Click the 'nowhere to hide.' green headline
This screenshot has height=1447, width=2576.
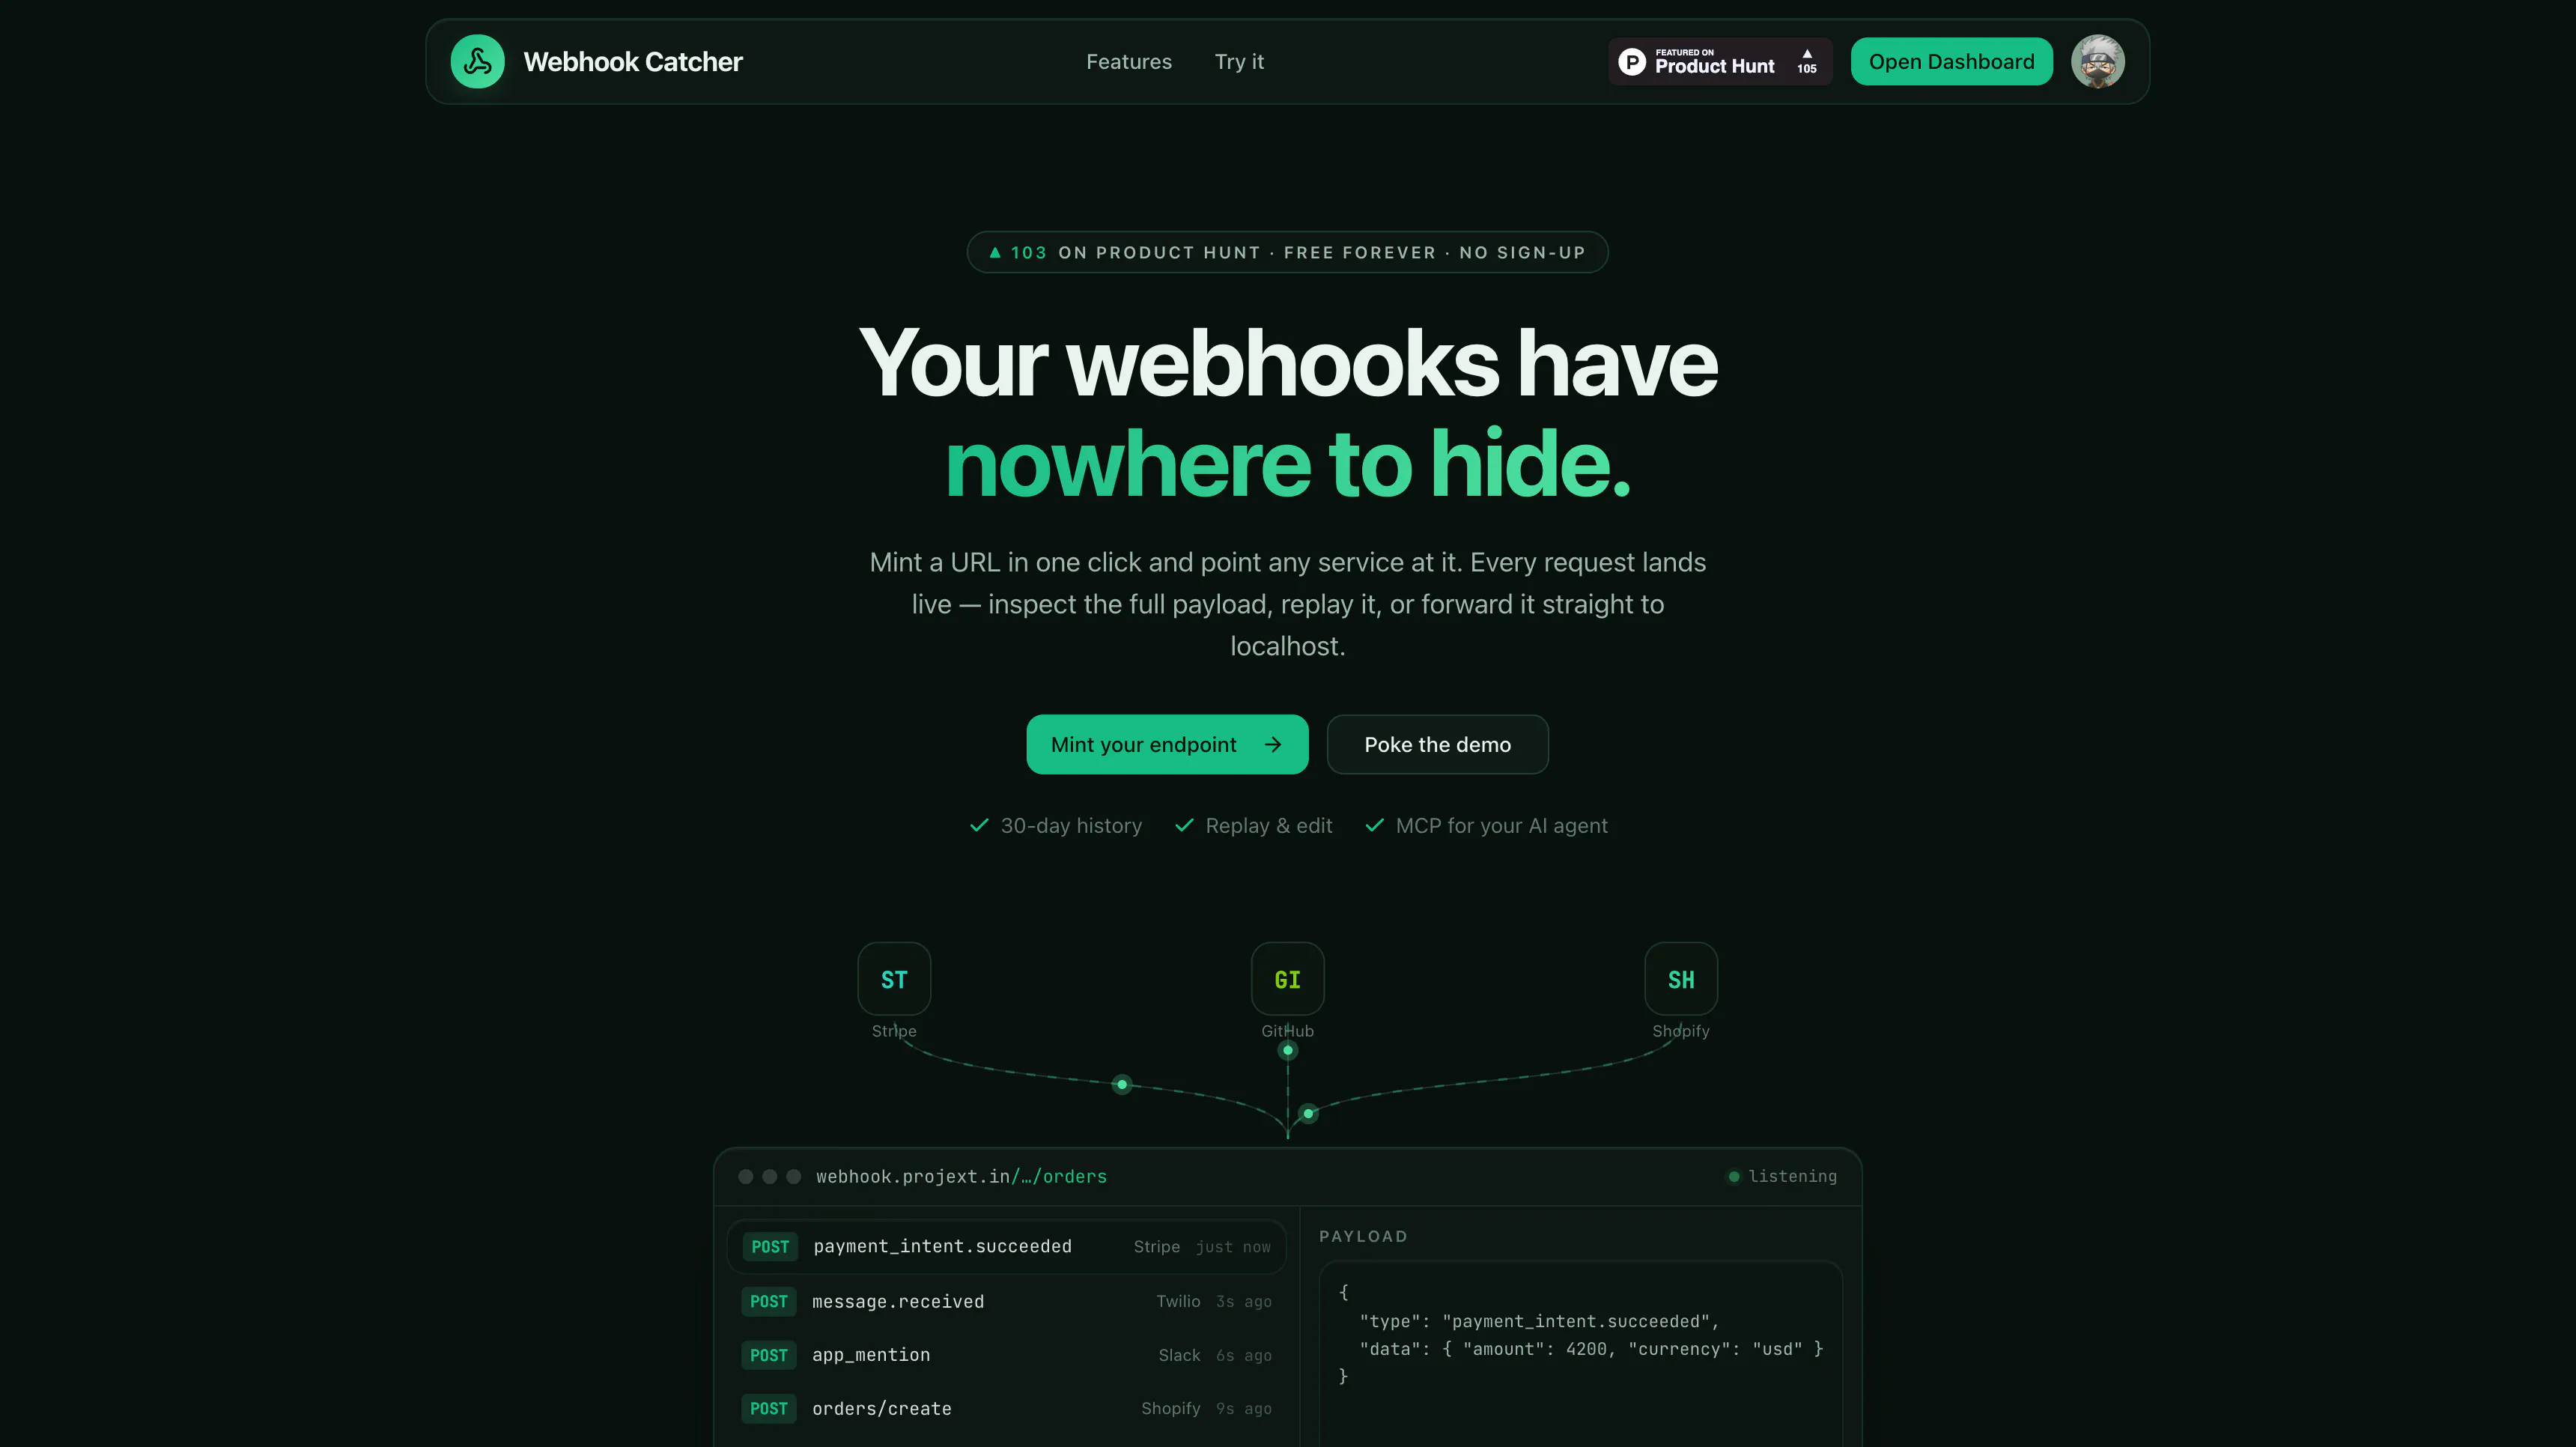pos(1288,463)
